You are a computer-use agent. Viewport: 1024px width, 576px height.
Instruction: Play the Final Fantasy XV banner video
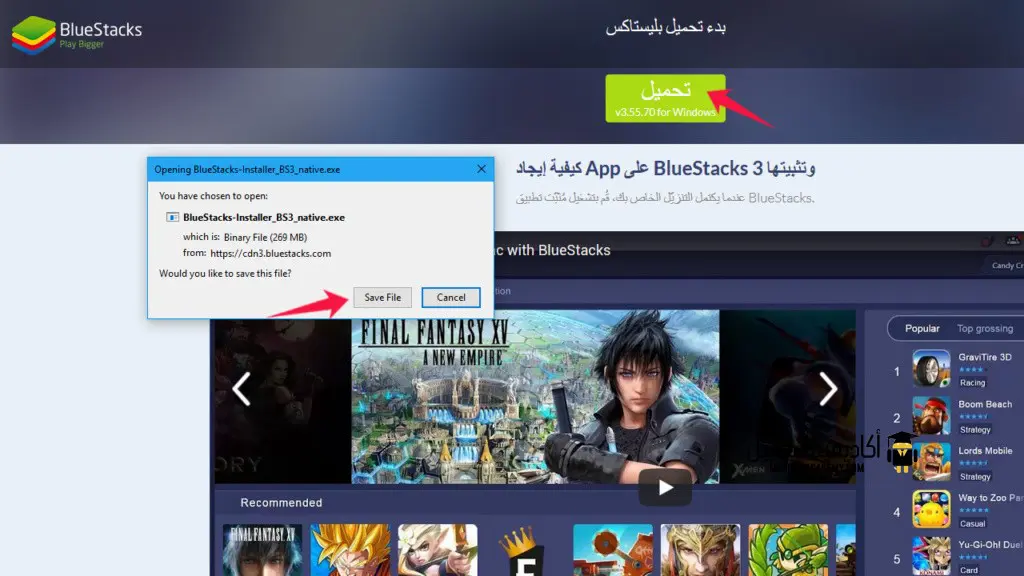[665, 487]
